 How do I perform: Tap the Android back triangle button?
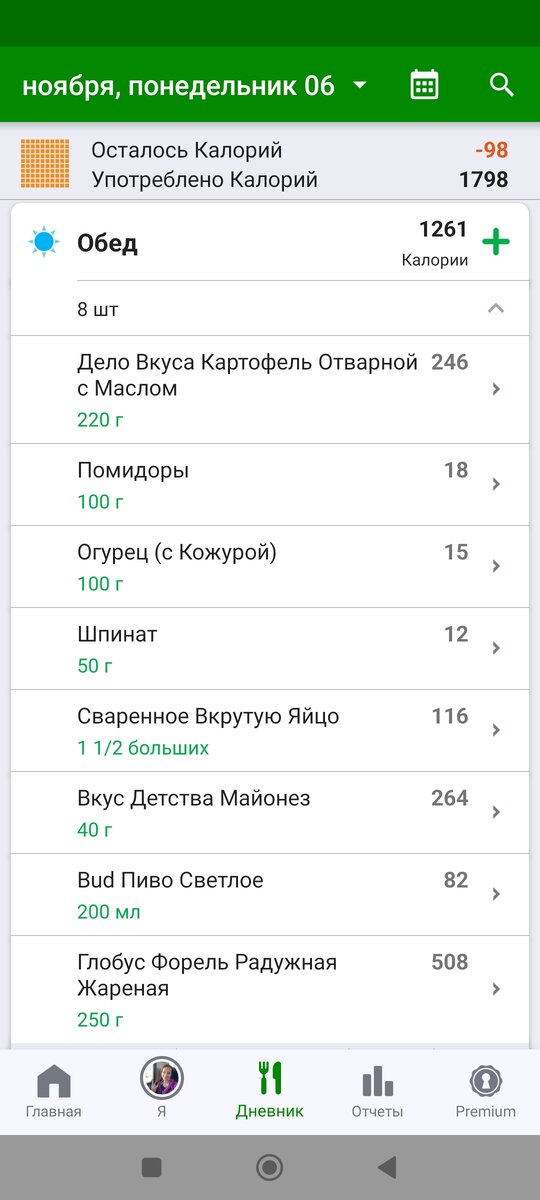coord(387,1167)
